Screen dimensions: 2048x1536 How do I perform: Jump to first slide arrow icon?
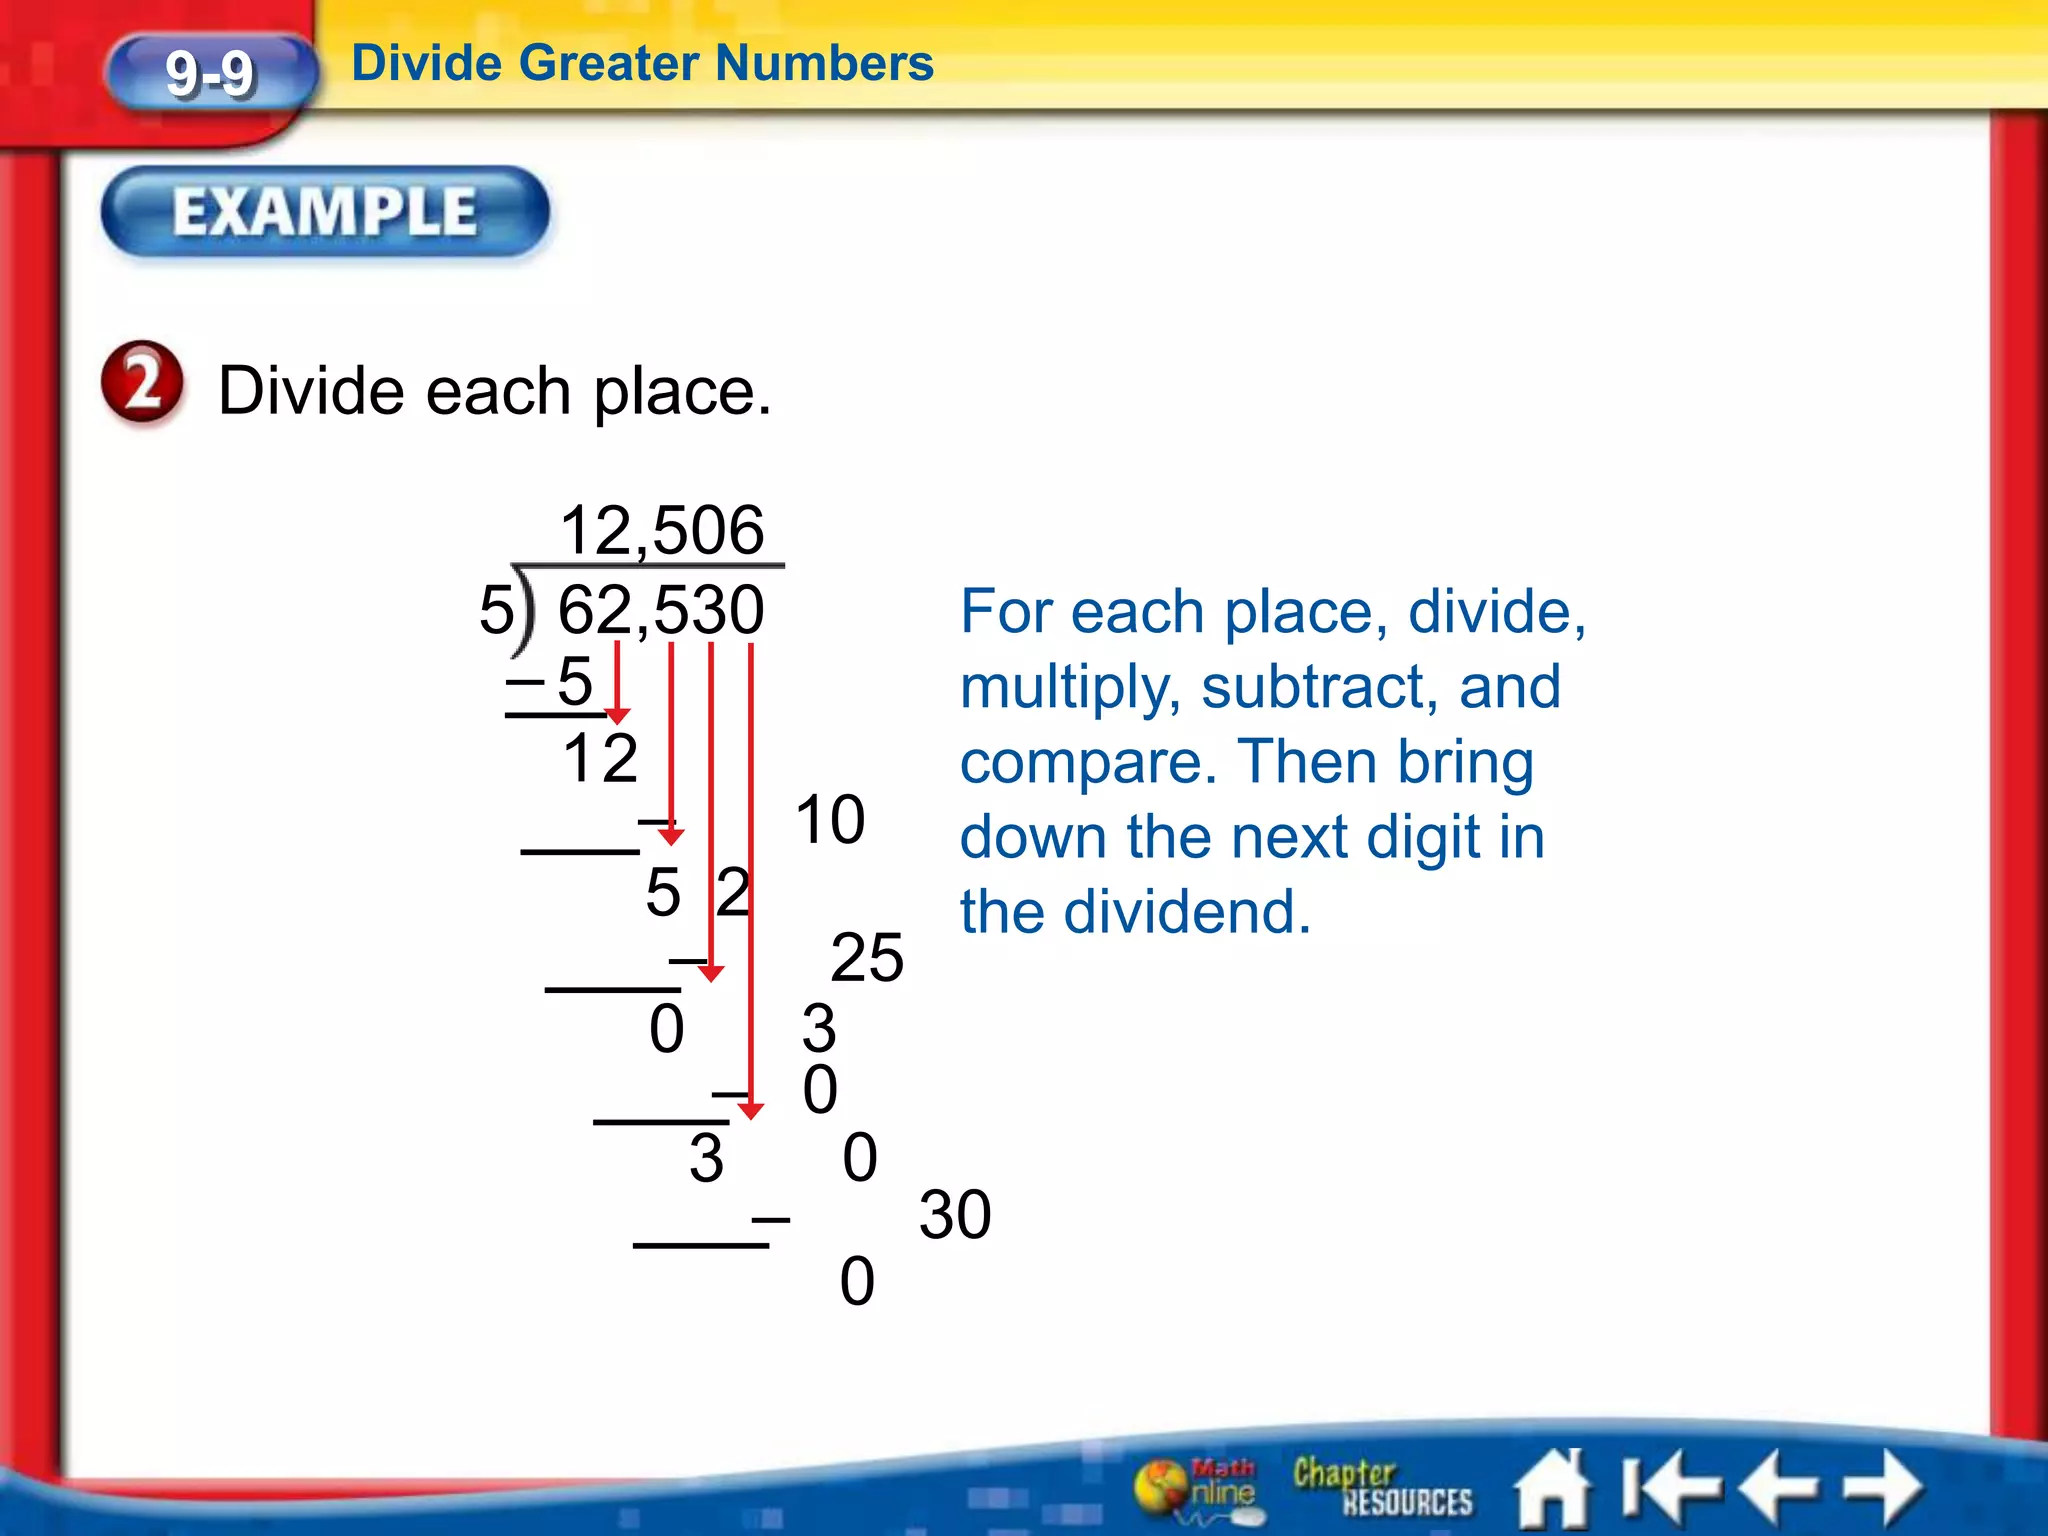pos(1672,1489)
